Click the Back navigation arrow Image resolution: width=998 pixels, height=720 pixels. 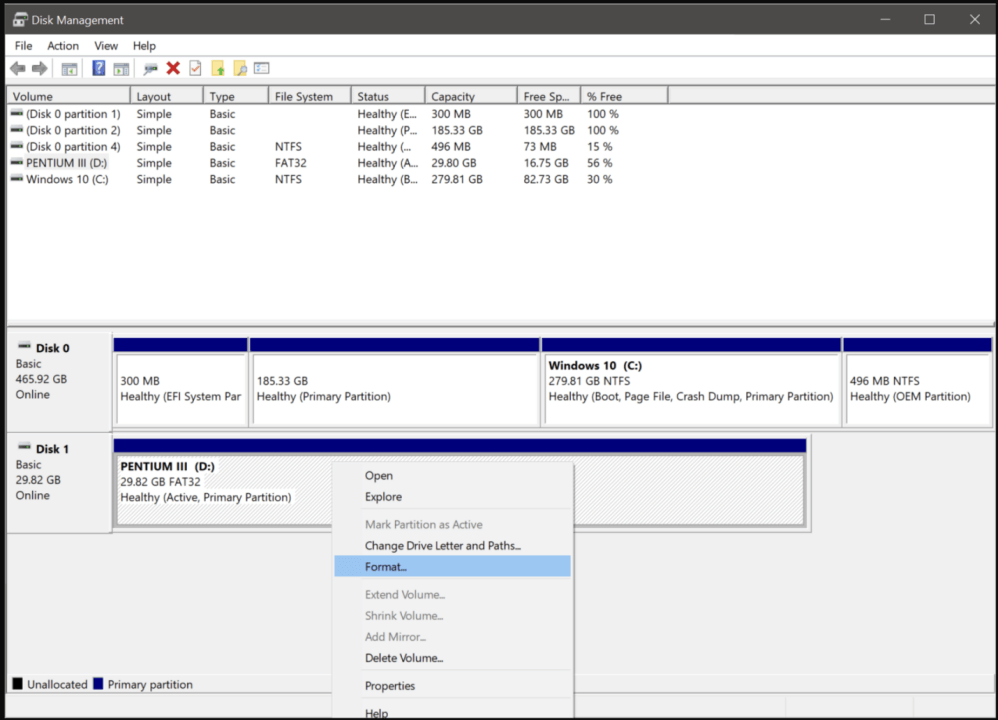[17, 68]
